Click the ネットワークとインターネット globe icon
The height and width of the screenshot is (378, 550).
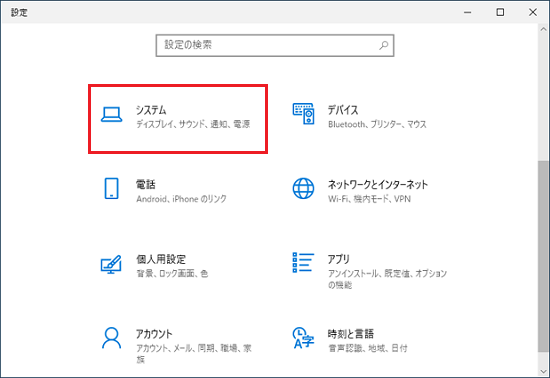303,188
